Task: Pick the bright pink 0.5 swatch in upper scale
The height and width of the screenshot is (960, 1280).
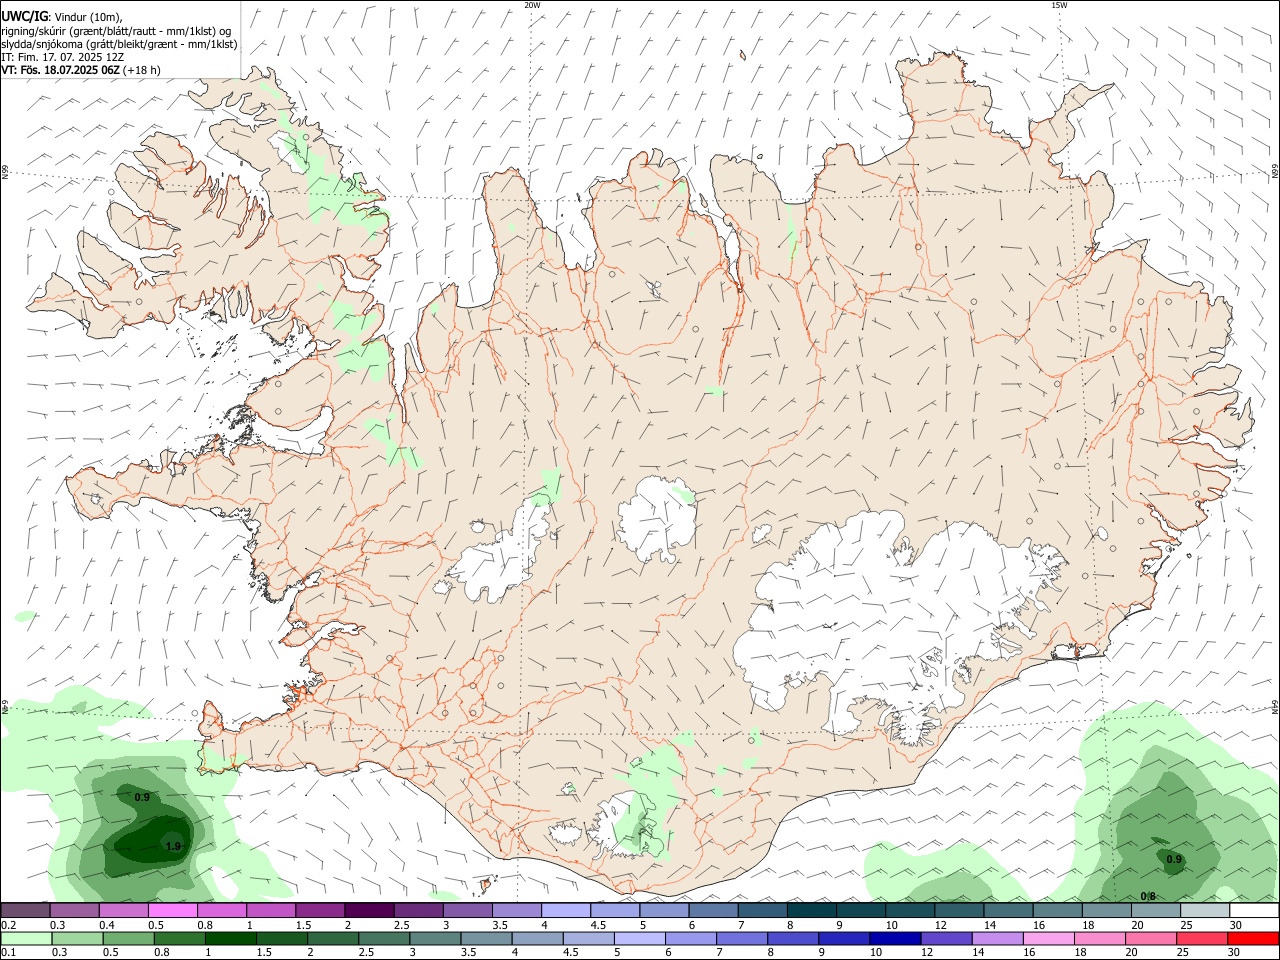Action: pyautogui.click(x=172, y=910)
